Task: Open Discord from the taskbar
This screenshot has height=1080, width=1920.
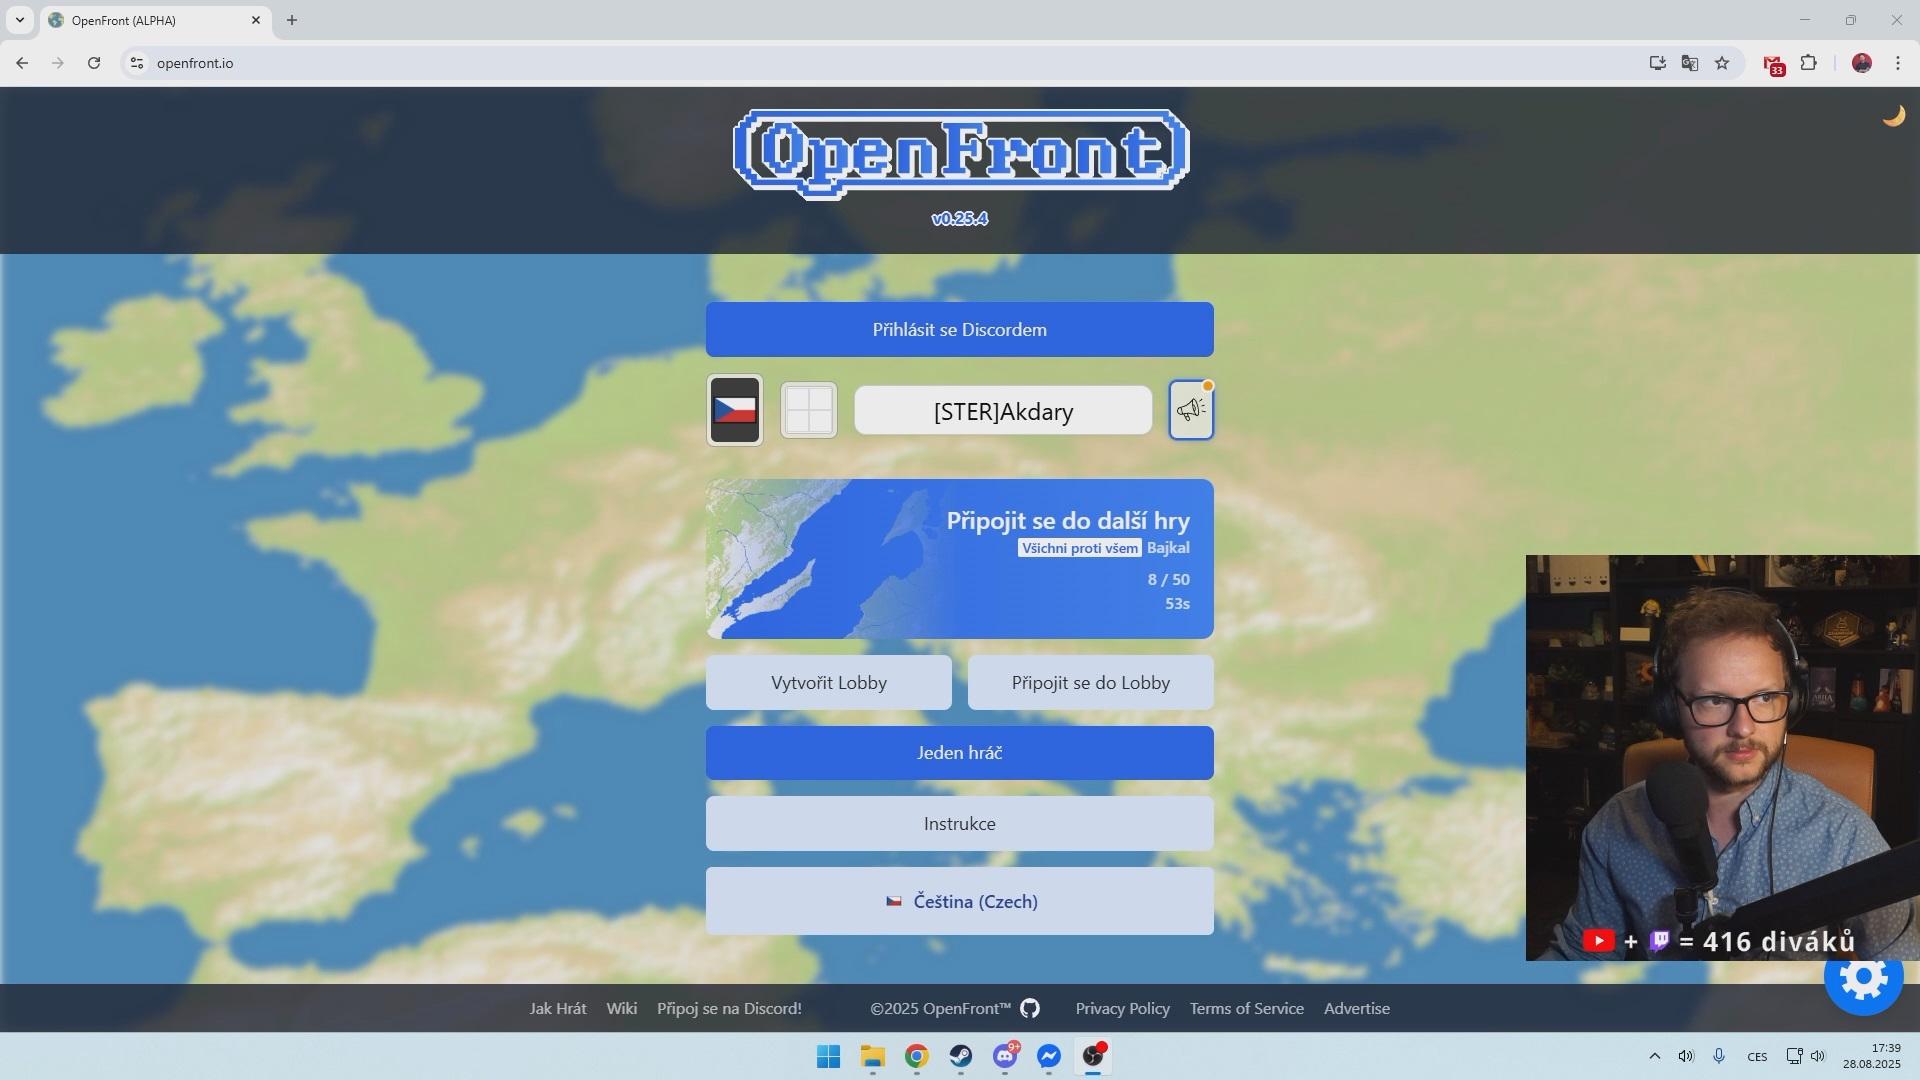Action: pos(1005,1056)
